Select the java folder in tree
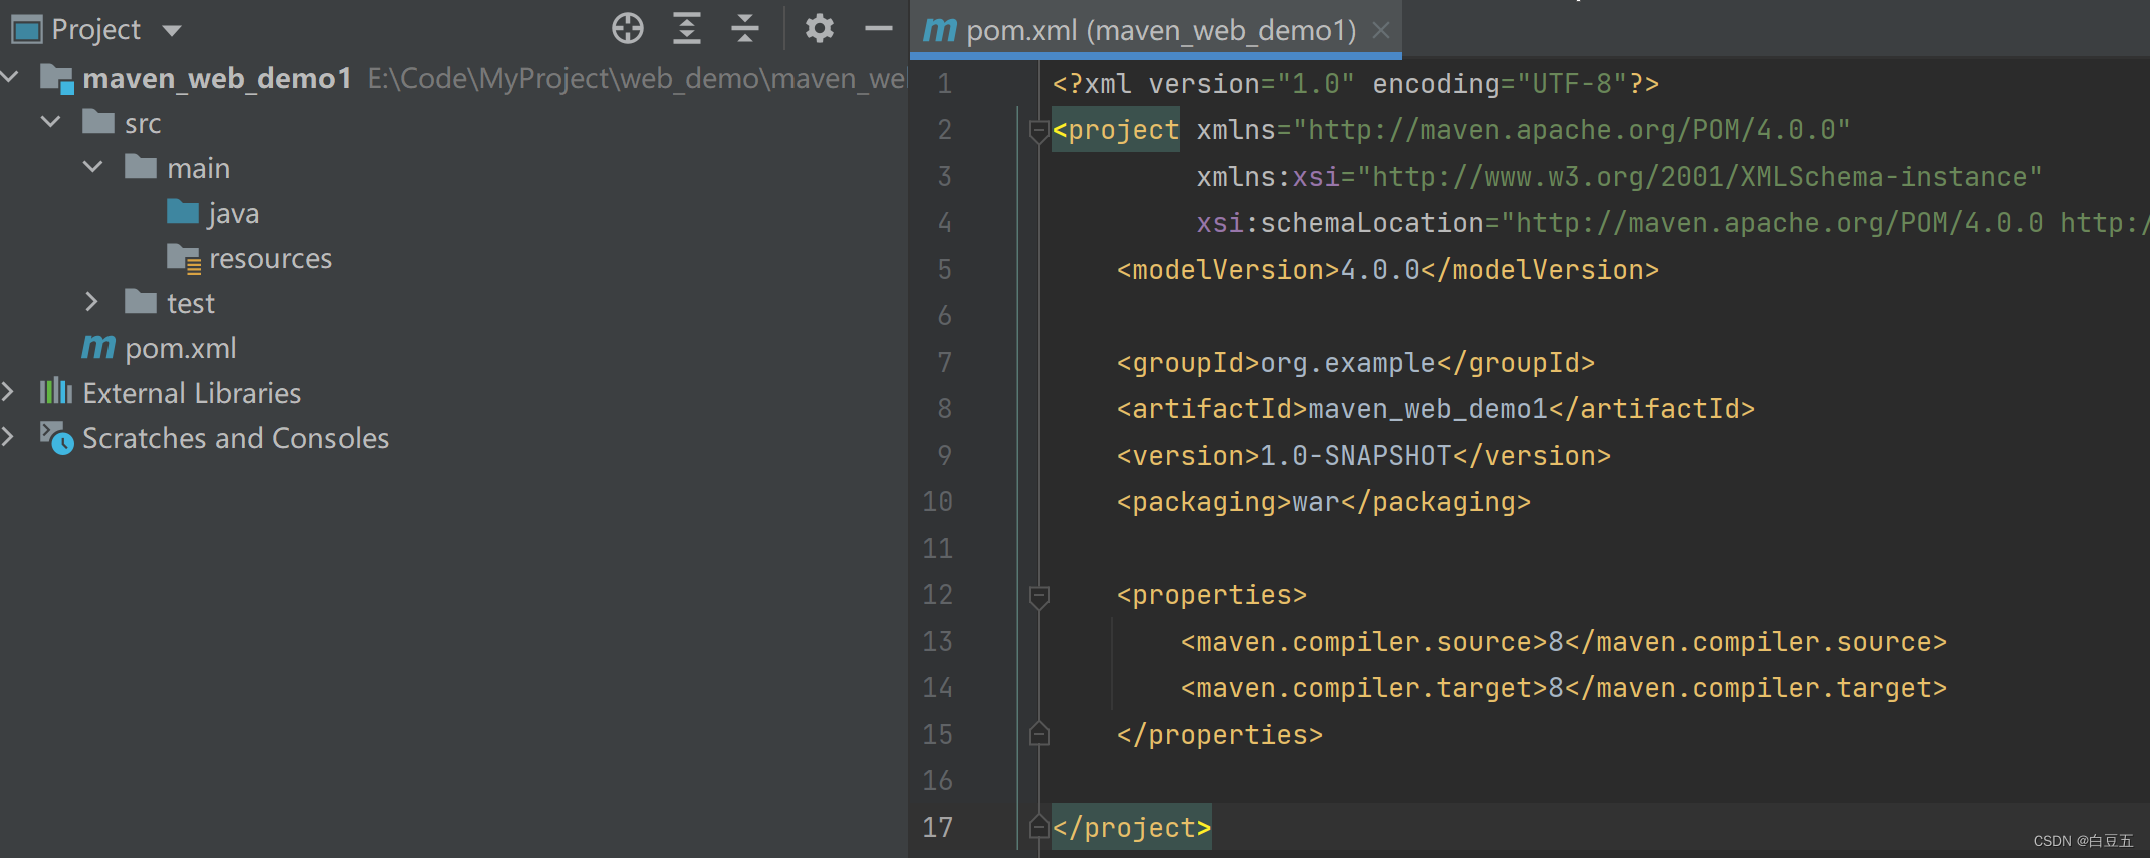This screenshot has width=2150, height=858. [233, 213]
